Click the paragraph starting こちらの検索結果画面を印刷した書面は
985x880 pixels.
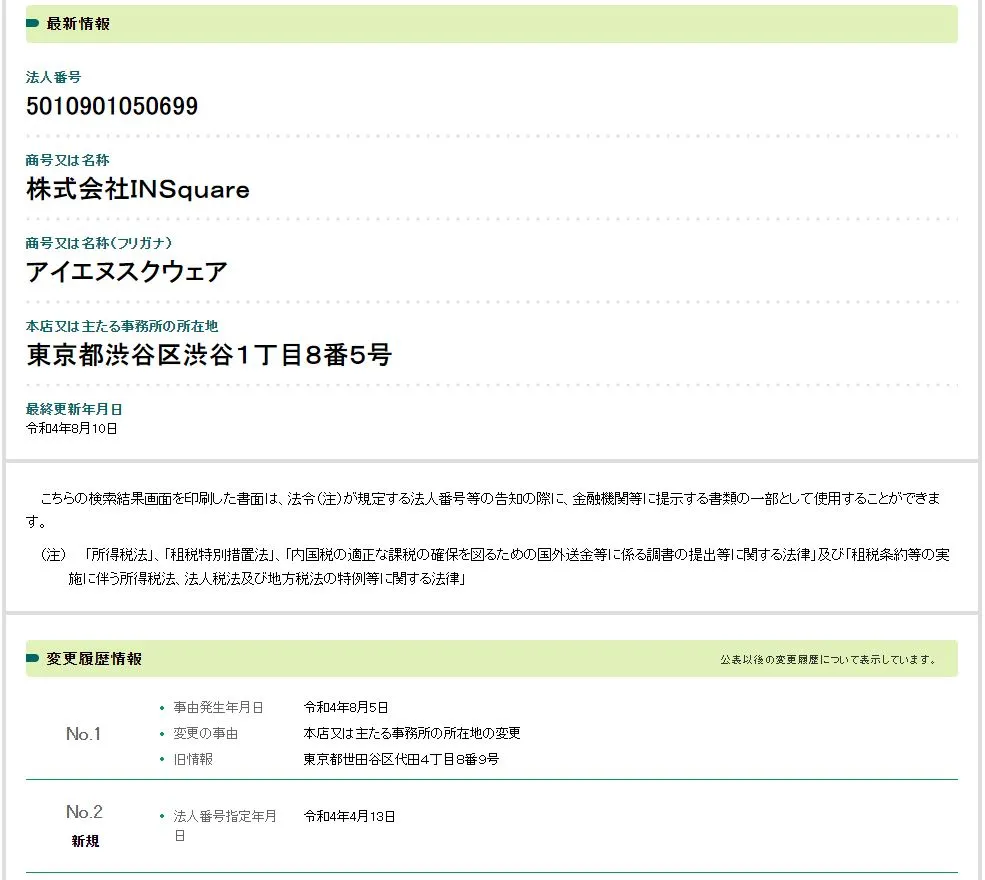tap(484, 509)
